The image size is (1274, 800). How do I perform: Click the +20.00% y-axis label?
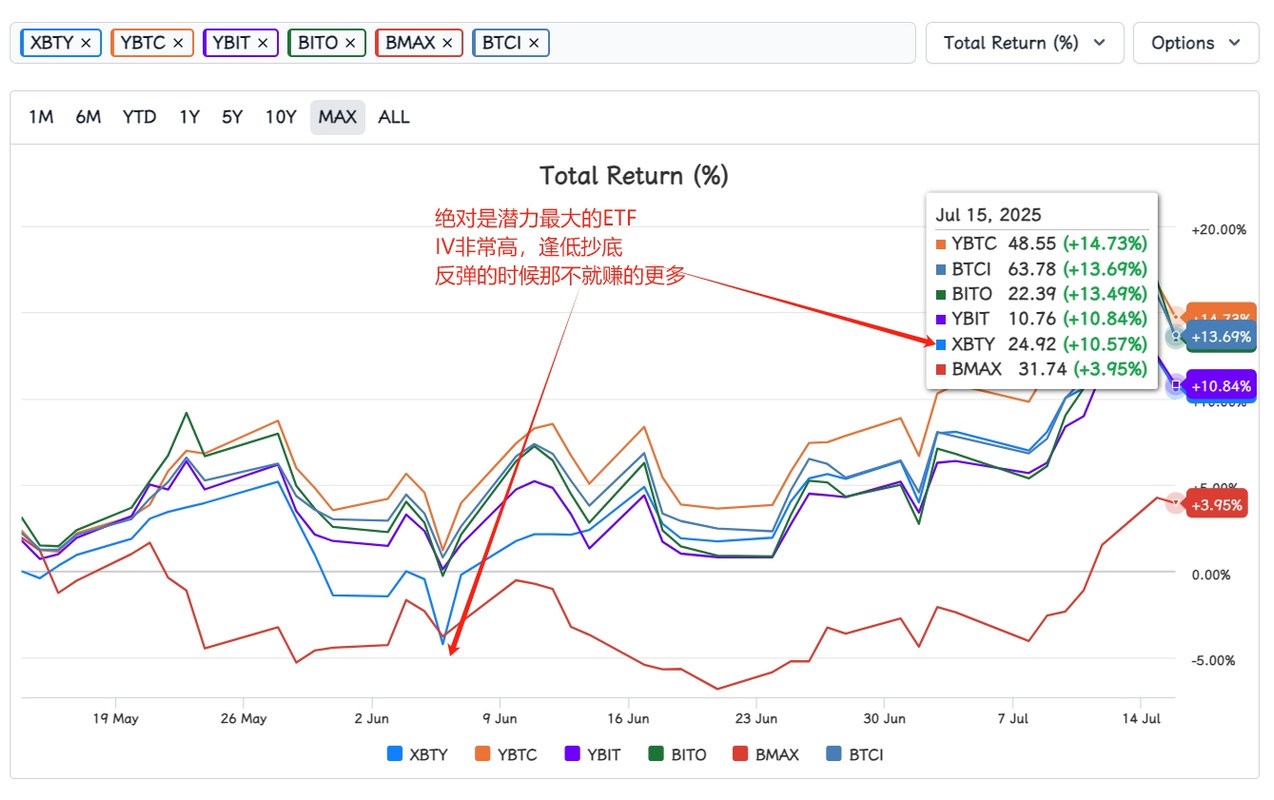1218,230
